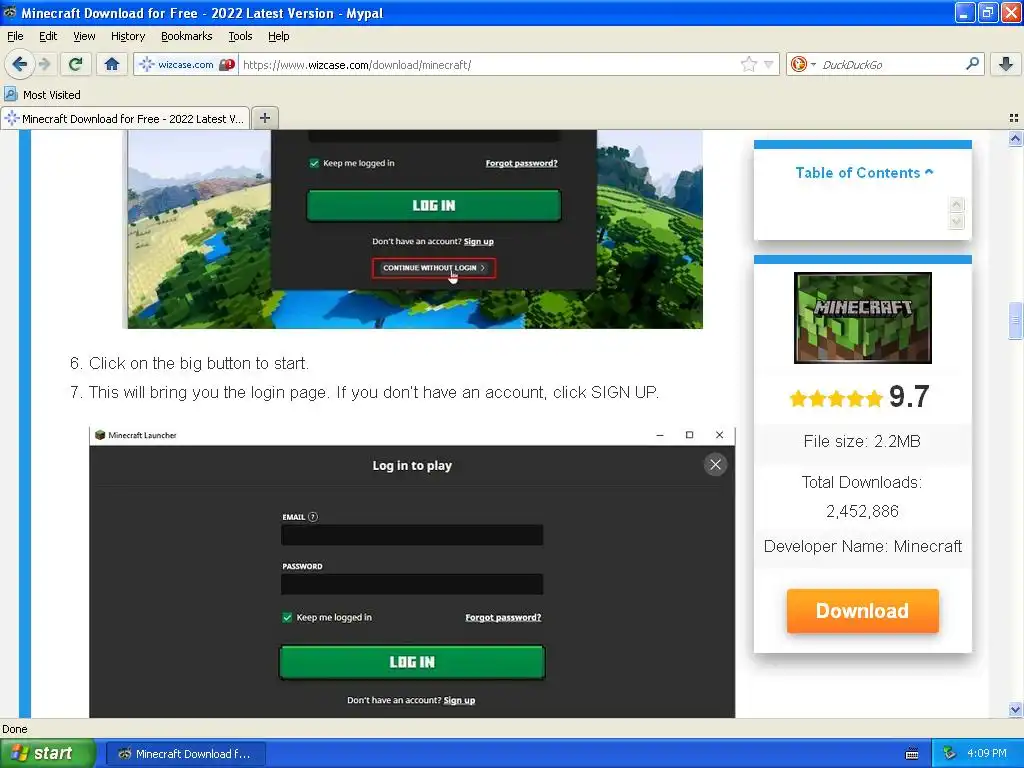1024x768 pixels.
Task: Click "Done" status bar text
Action: pos(14,729)
